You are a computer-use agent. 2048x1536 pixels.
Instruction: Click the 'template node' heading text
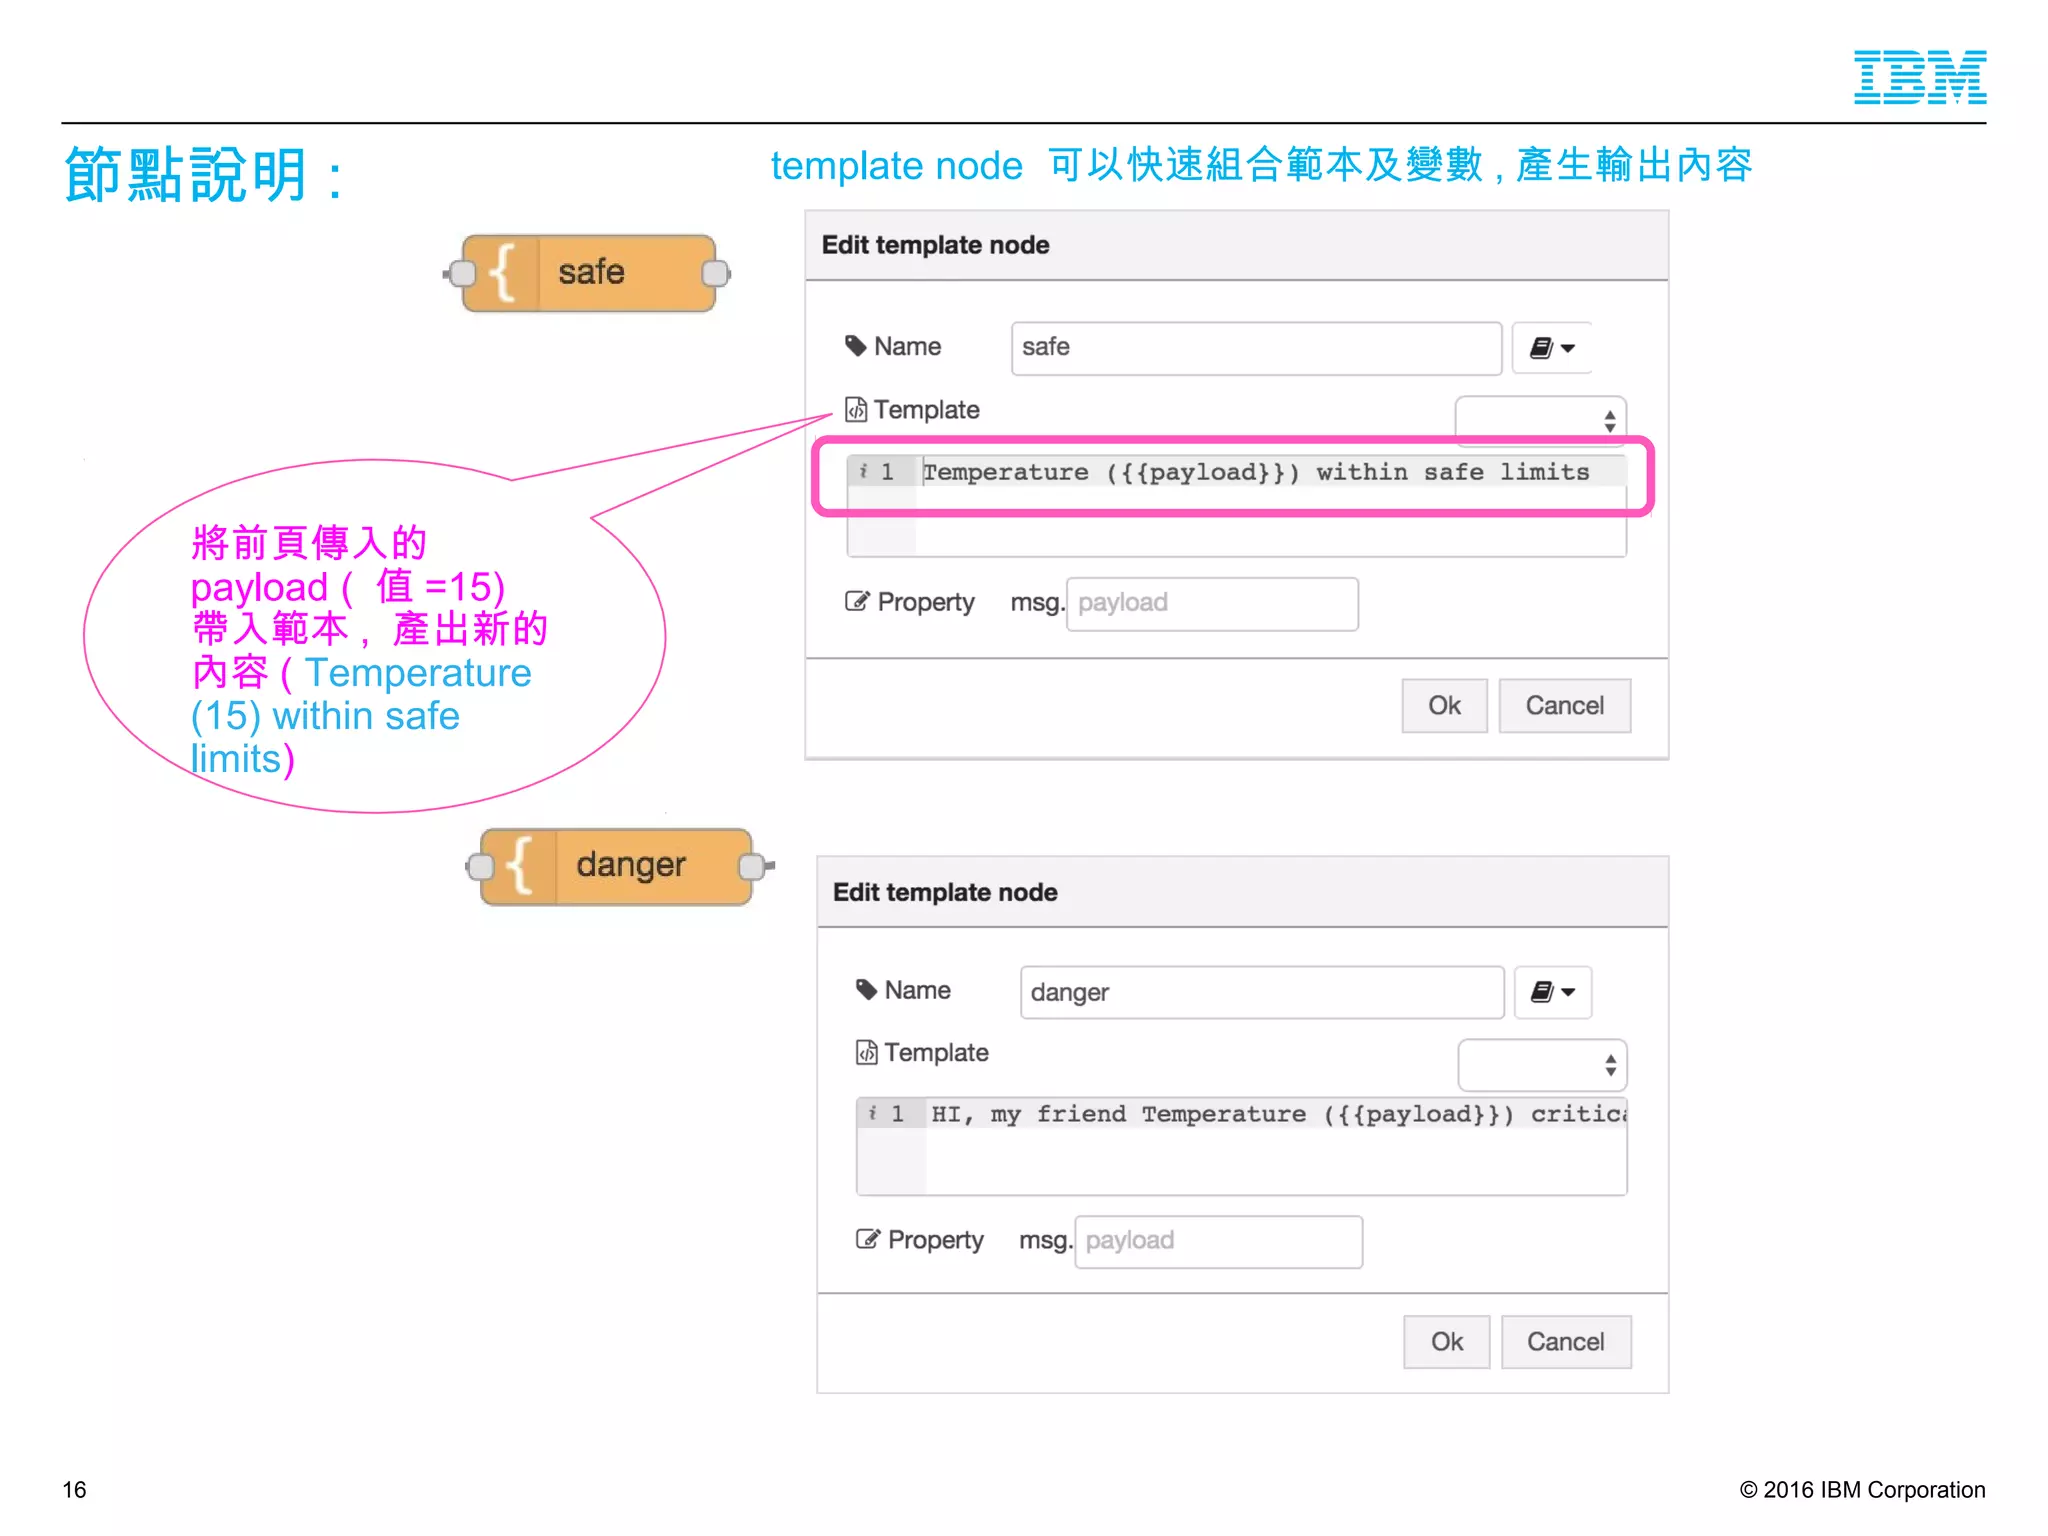pyautogui.click(x=896, y=166)
